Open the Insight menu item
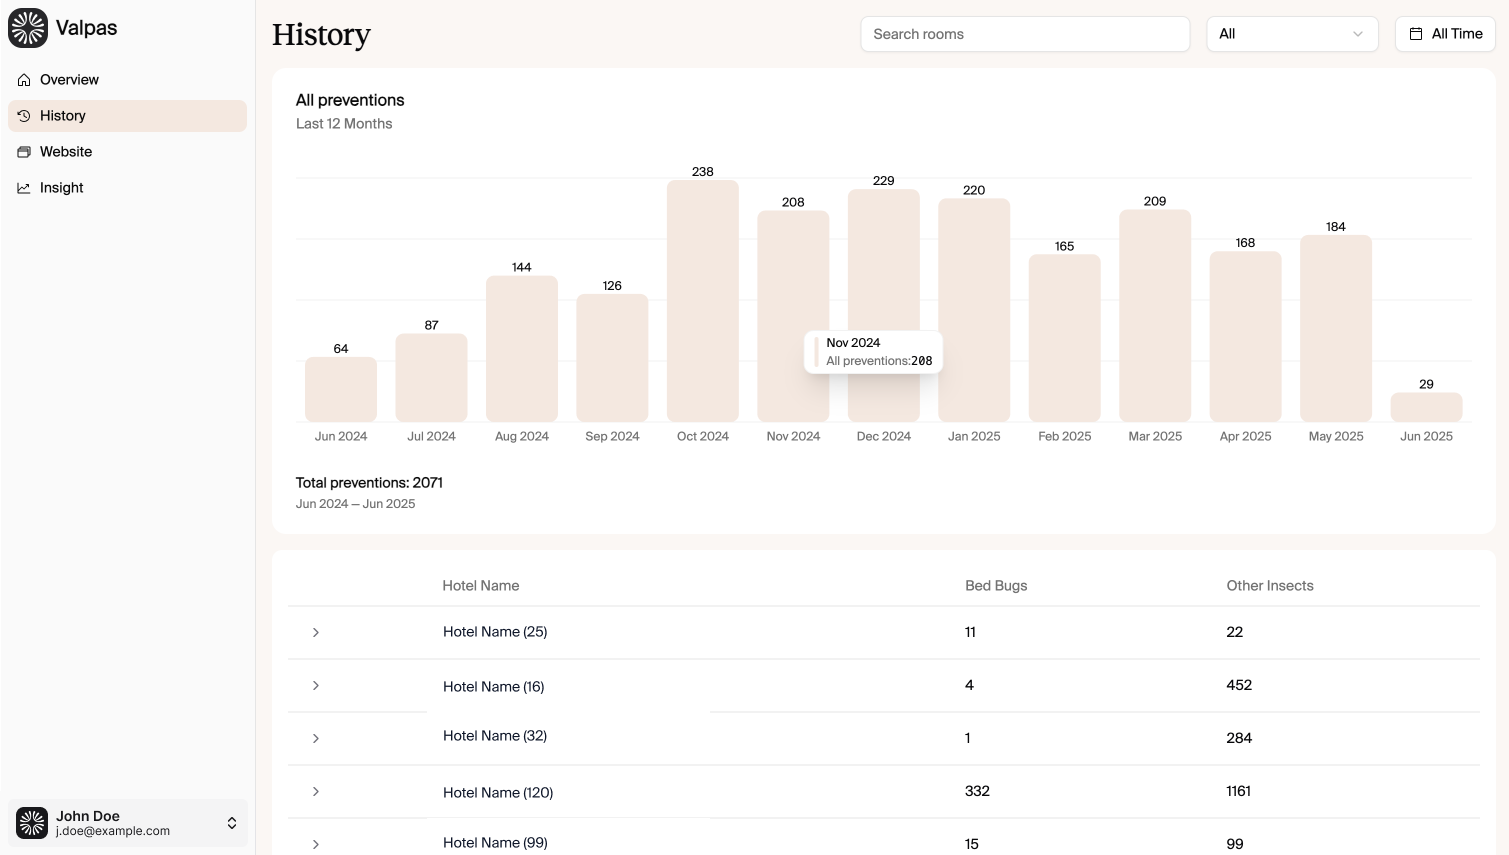Image resolution: width=1509 pixels, height=855 pixels. (62, 188)
